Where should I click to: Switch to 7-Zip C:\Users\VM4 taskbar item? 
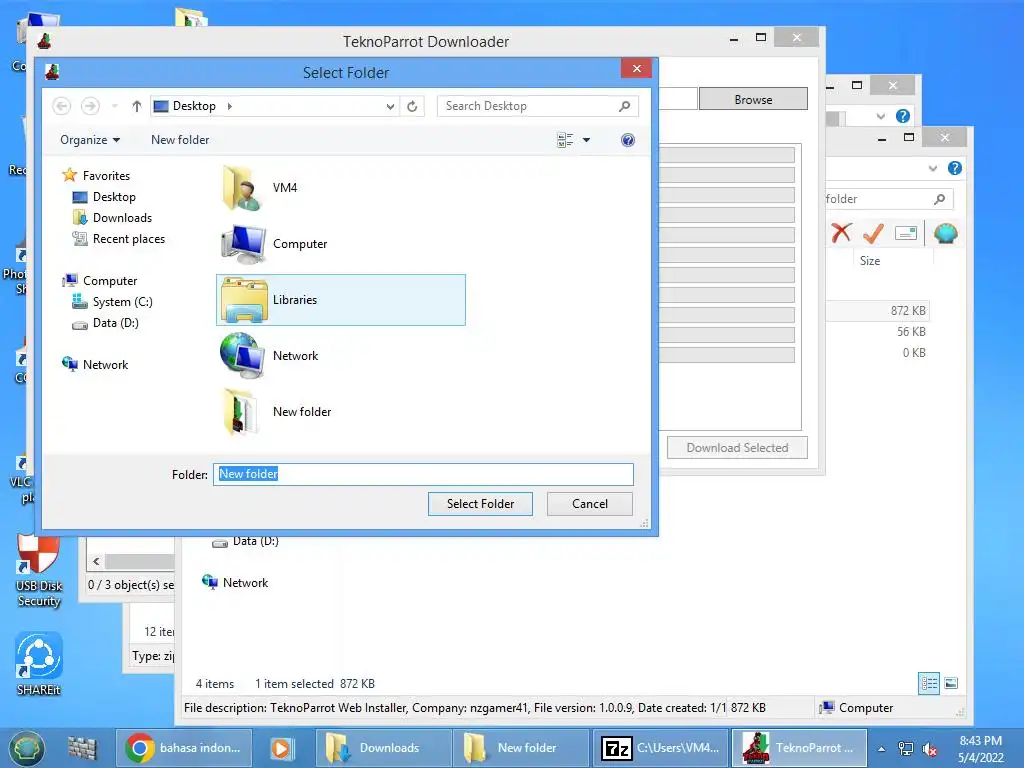[x=661, y=748]
